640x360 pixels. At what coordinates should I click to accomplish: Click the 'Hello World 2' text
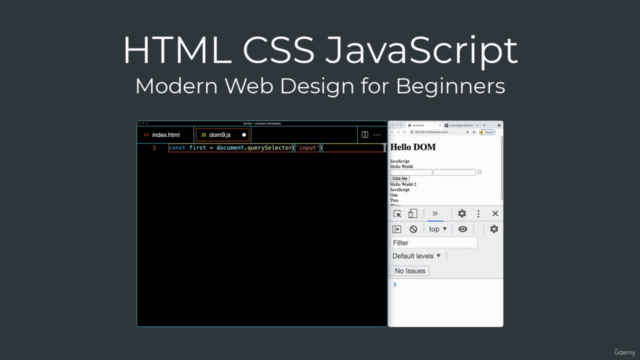[x=403, y=184]
